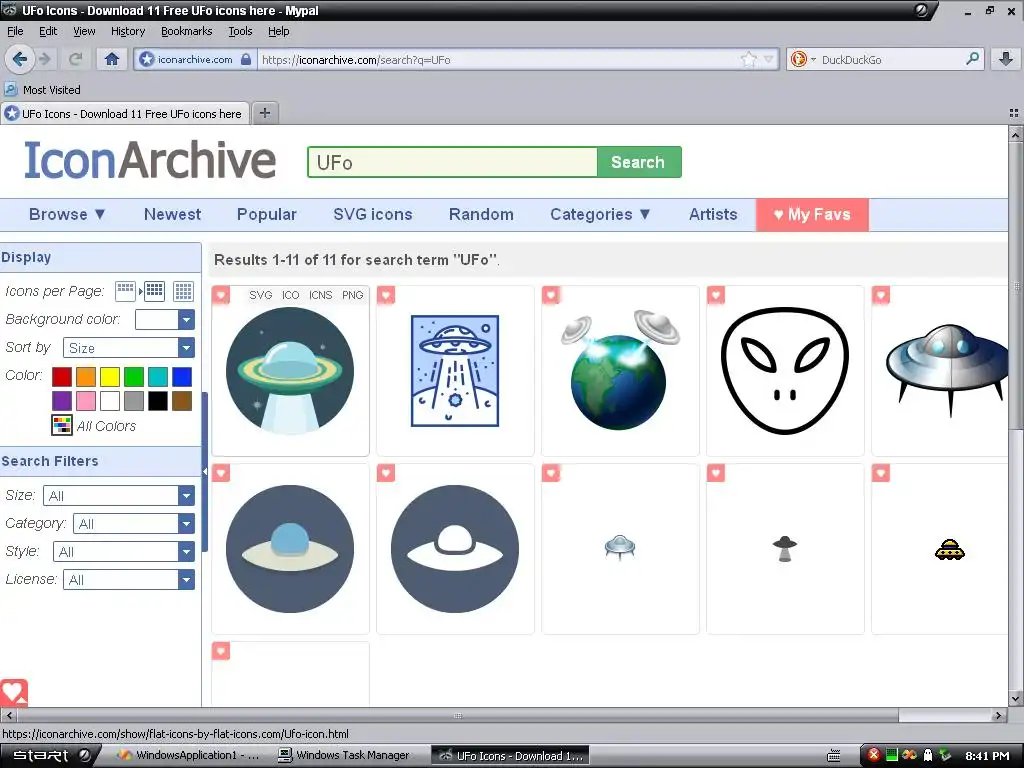Filter by the purple color swatch
The height and width of the screenshot is (768, 1024).
62,401
